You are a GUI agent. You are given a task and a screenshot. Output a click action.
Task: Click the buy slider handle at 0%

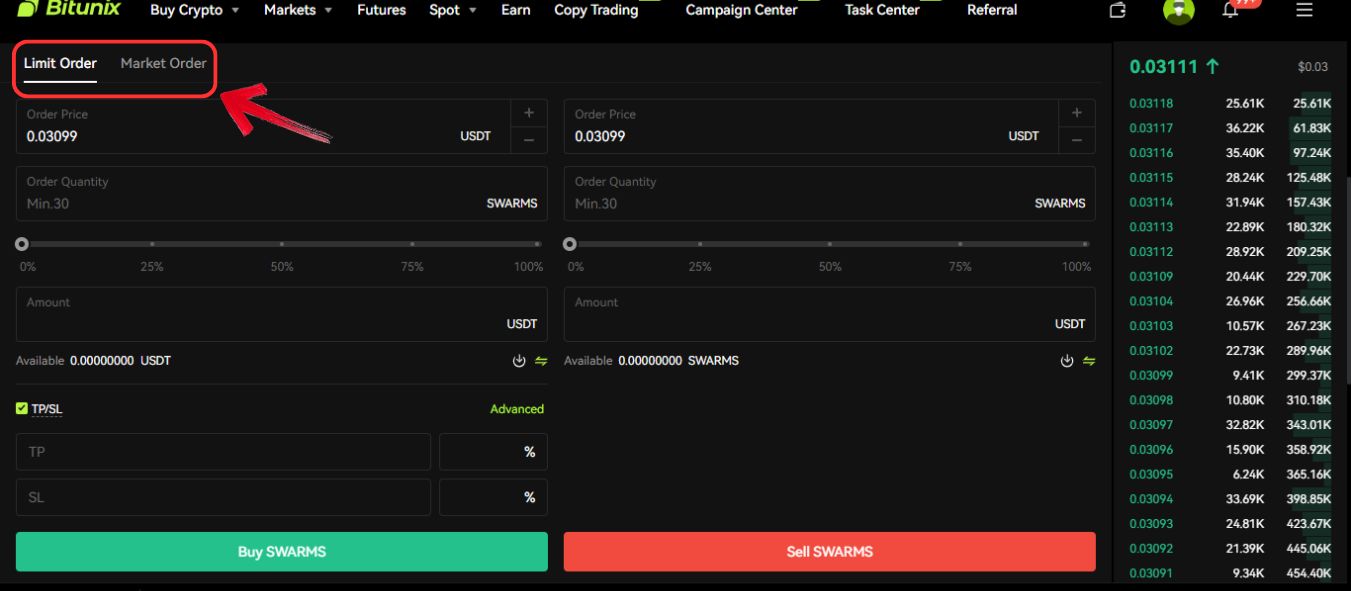(x=22, y=244)
